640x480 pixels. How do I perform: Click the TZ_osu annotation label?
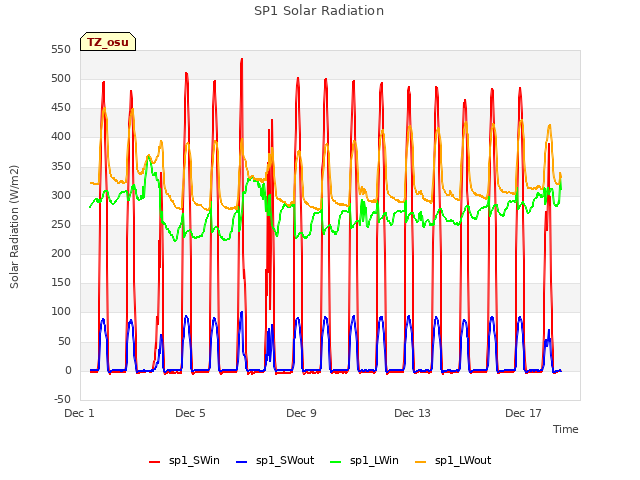click(x=108, y=42)
